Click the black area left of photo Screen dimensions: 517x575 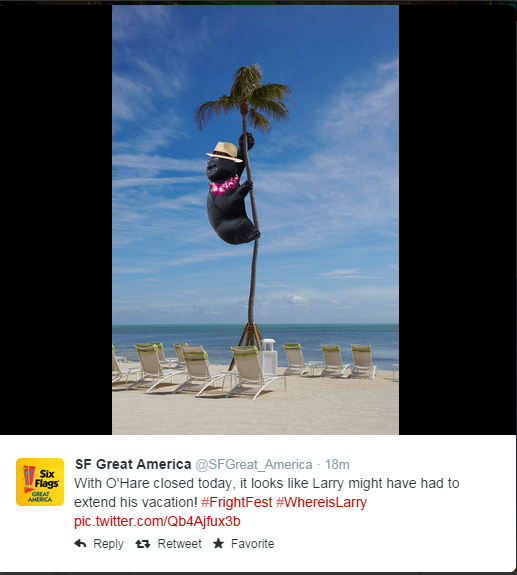click(x=56, y=220)
